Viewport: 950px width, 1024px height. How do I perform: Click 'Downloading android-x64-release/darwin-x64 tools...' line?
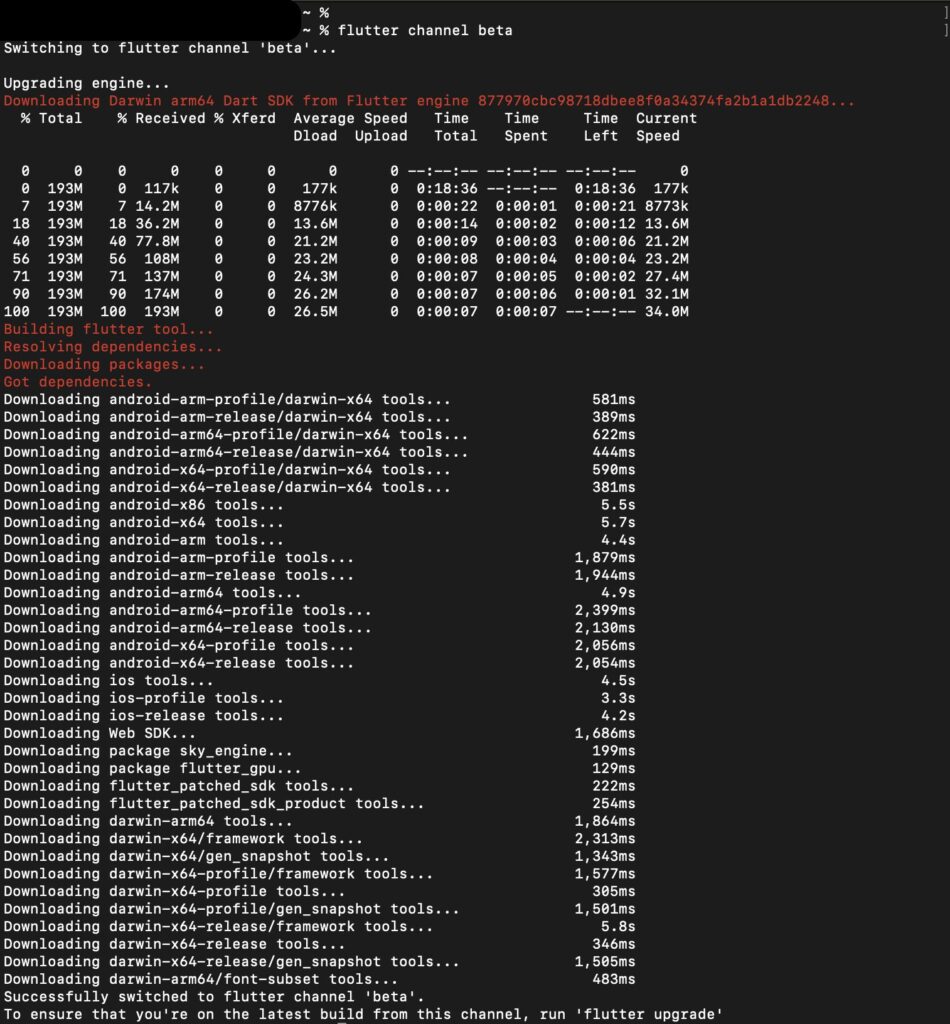227,488
